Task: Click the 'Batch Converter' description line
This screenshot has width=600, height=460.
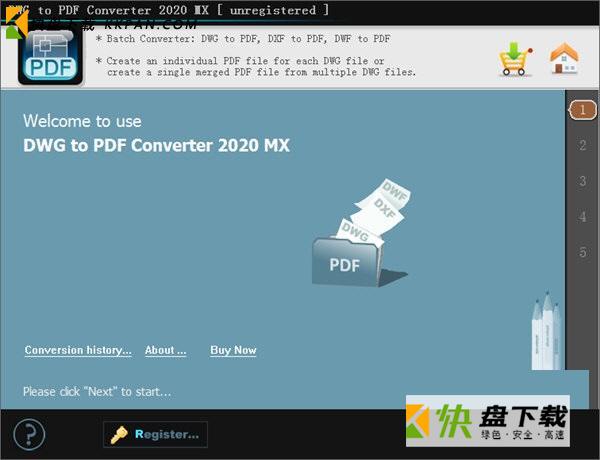Action: (x=243, y=39)
